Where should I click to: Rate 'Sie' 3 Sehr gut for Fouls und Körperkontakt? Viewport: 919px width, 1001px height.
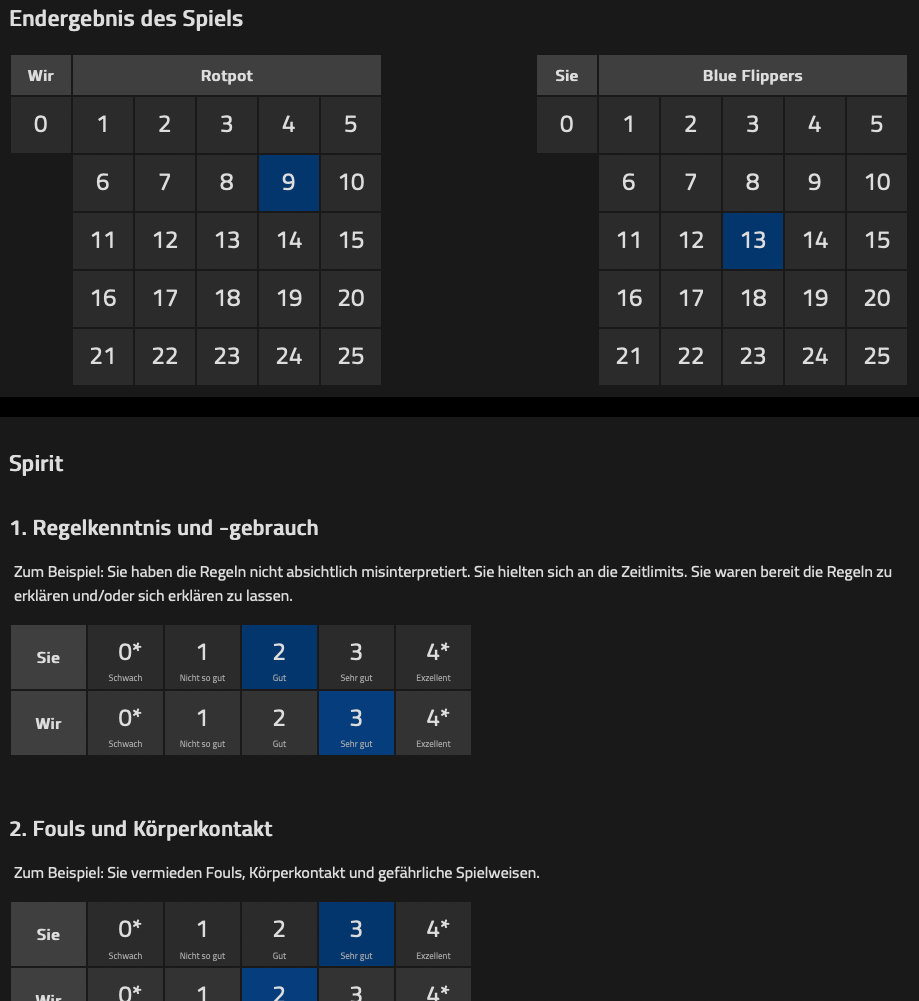pyautogui.click(x=356, y=933)
